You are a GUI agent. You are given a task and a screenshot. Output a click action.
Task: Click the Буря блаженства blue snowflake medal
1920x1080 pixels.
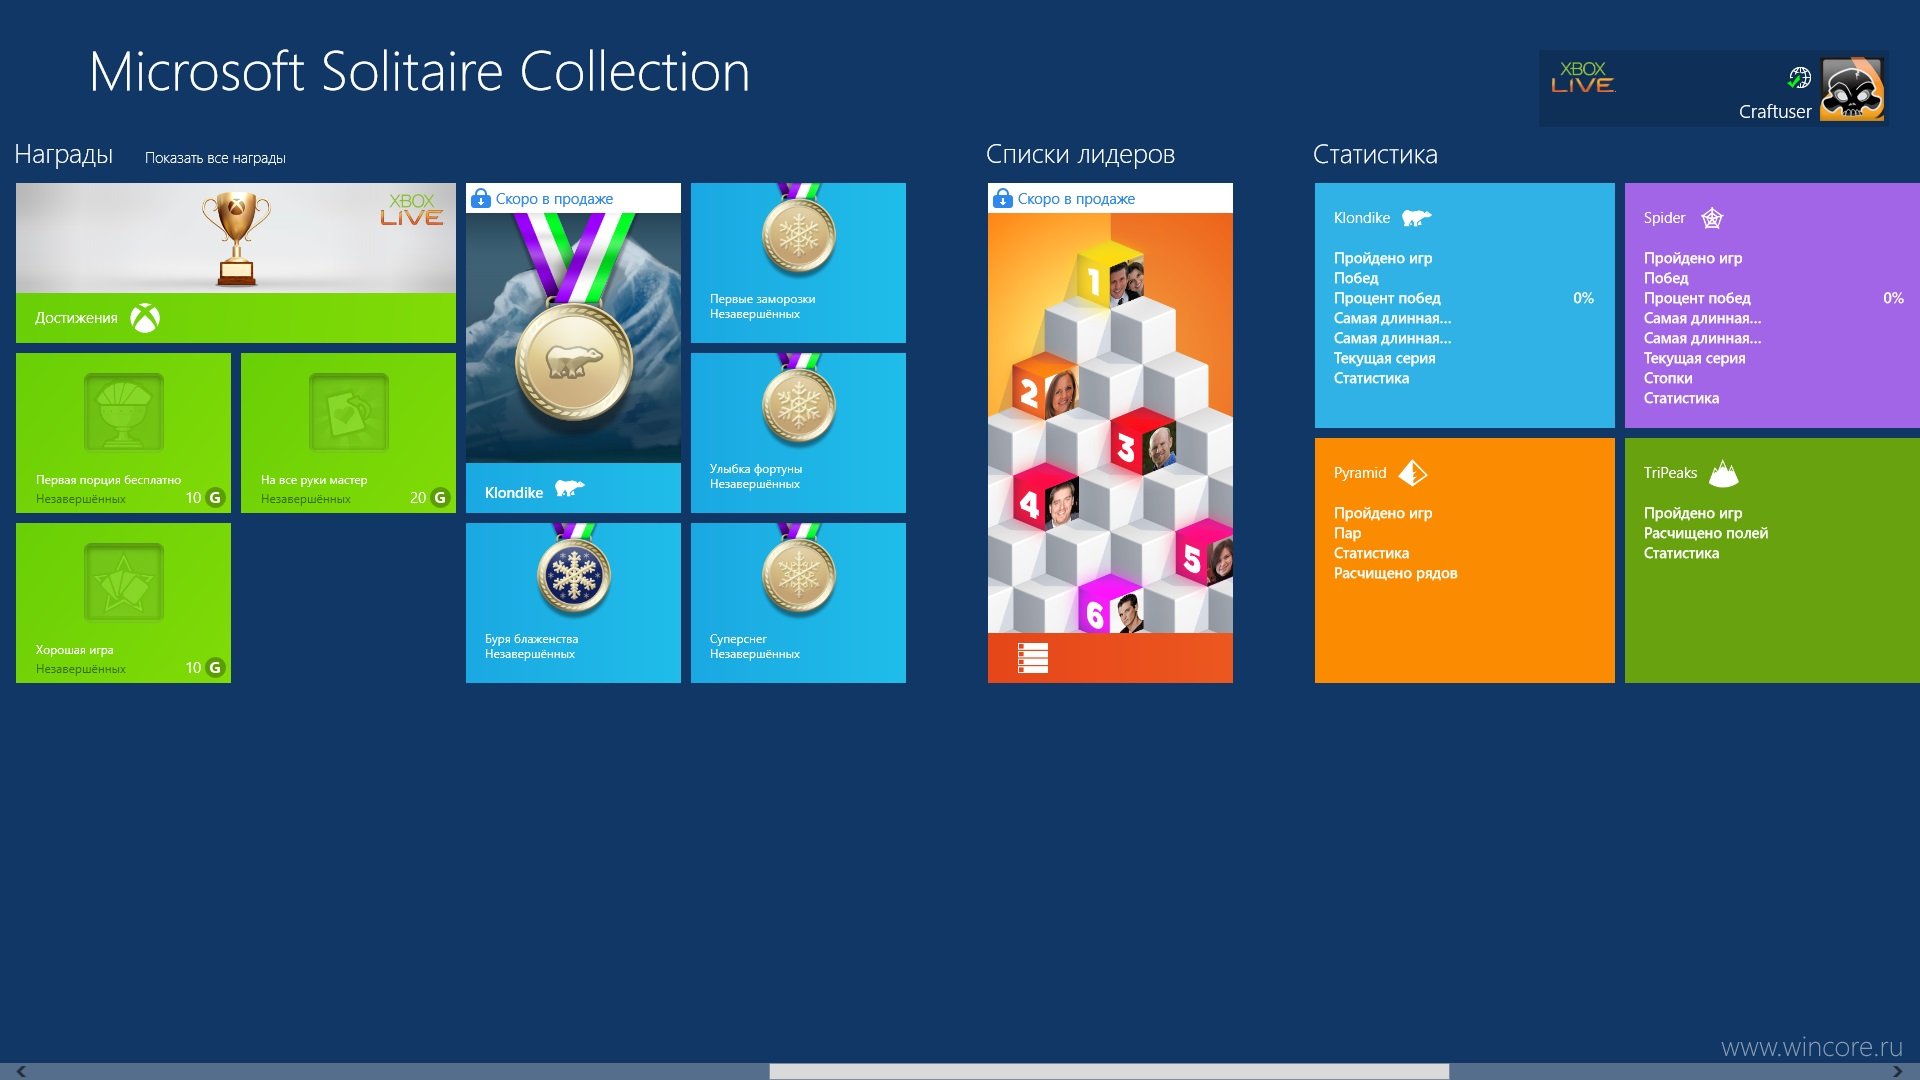tap(573, 575)
